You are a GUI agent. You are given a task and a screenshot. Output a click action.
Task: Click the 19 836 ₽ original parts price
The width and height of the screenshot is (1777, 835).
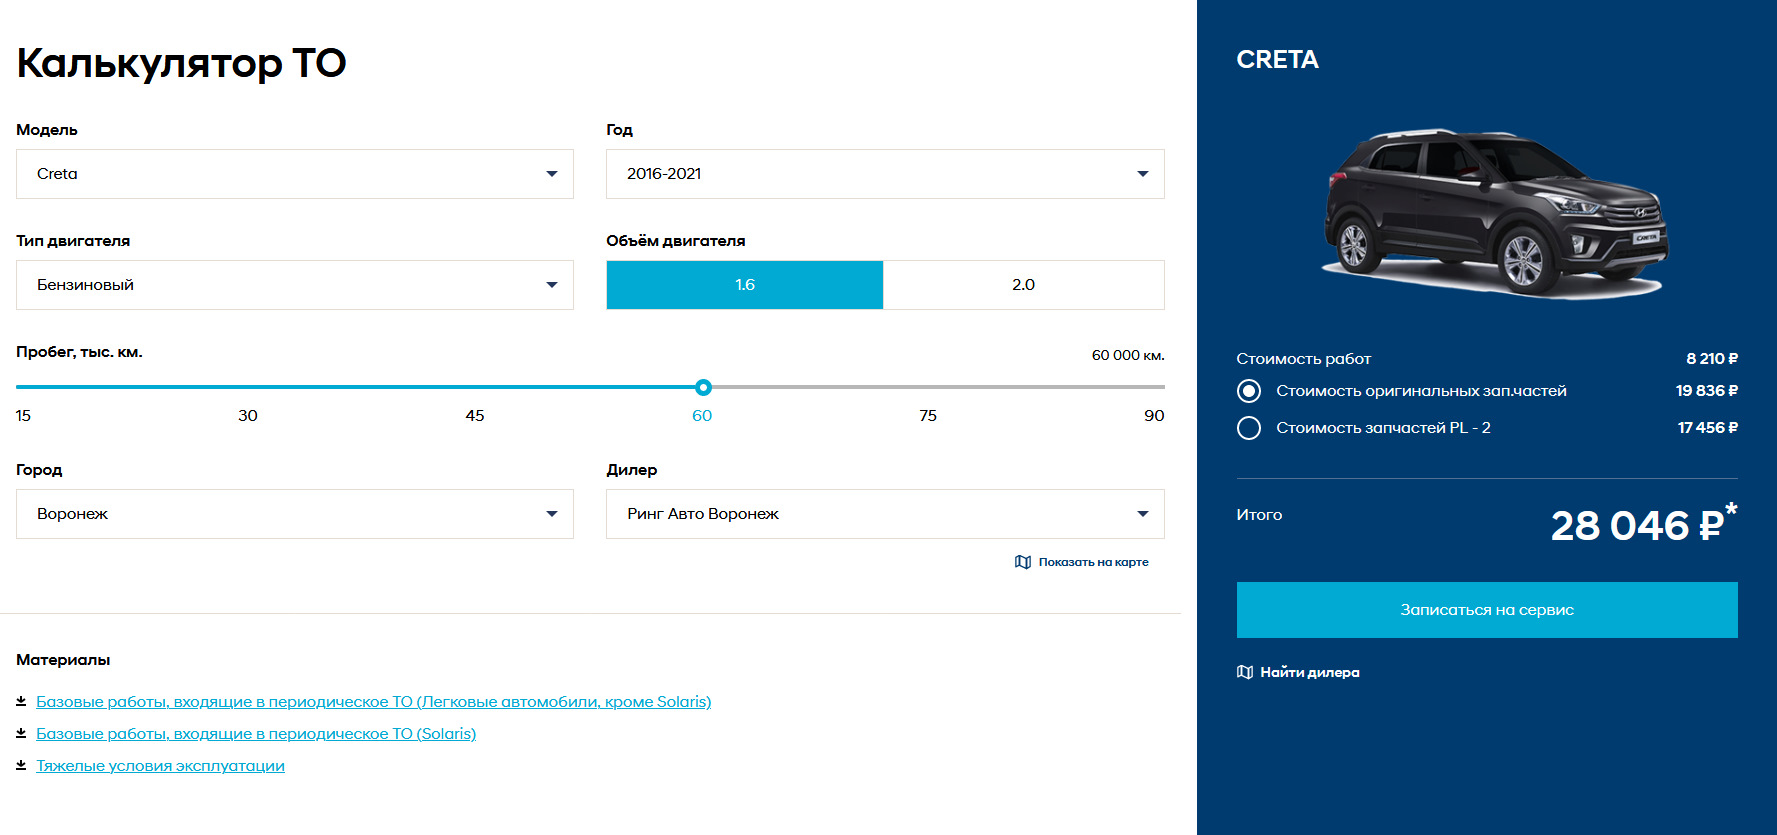[1707, 391]
